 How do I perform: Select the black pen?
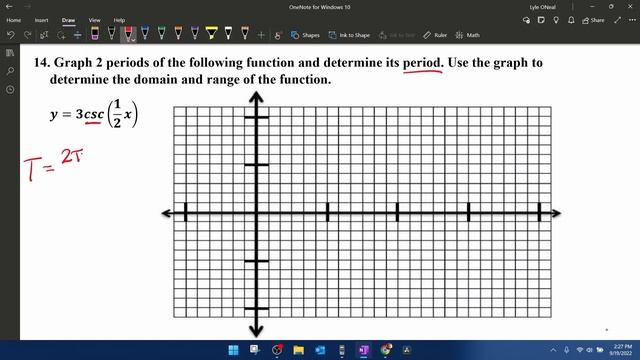pos(111,33)
